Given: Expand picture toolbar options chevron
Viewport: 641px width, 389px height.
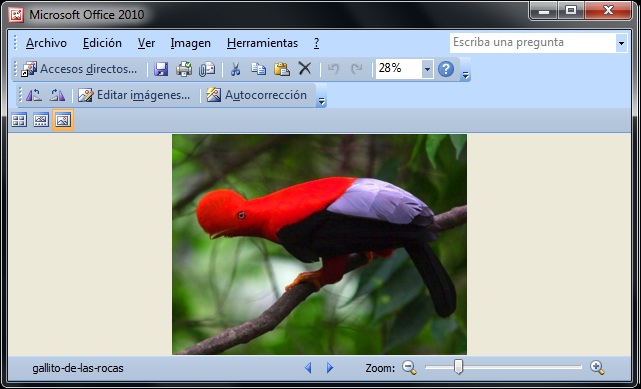Looking at the screenshot, I should point(322,96).
